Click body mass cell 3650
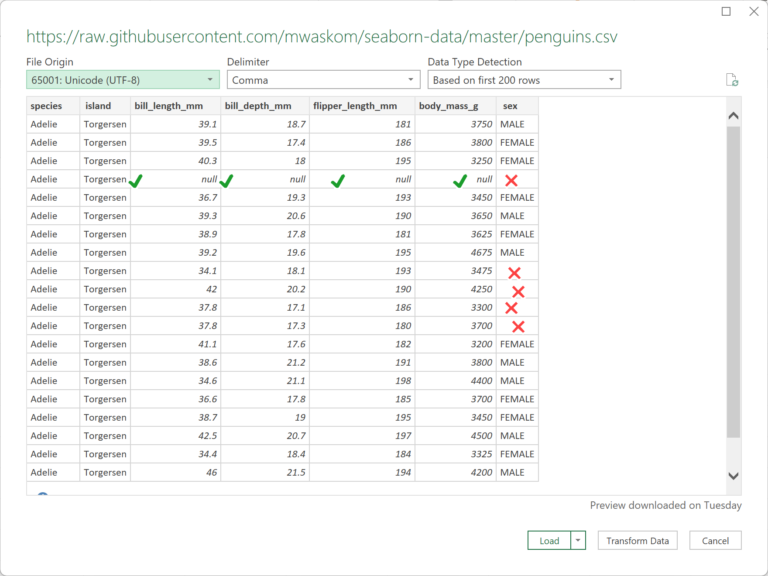Image resolution: width=768 pixels, height=576 pixels. click(456, 216)
